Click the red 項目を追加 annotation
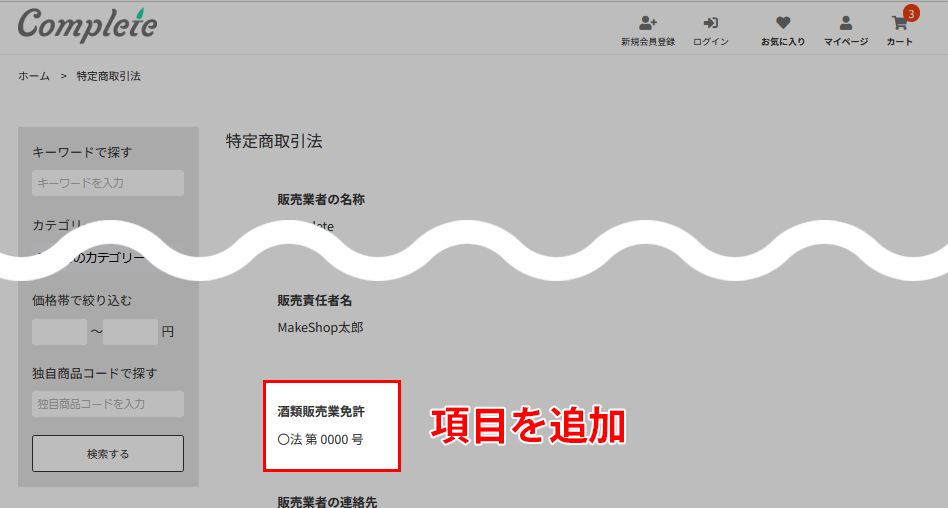948x508 pixels. (528, 426)
